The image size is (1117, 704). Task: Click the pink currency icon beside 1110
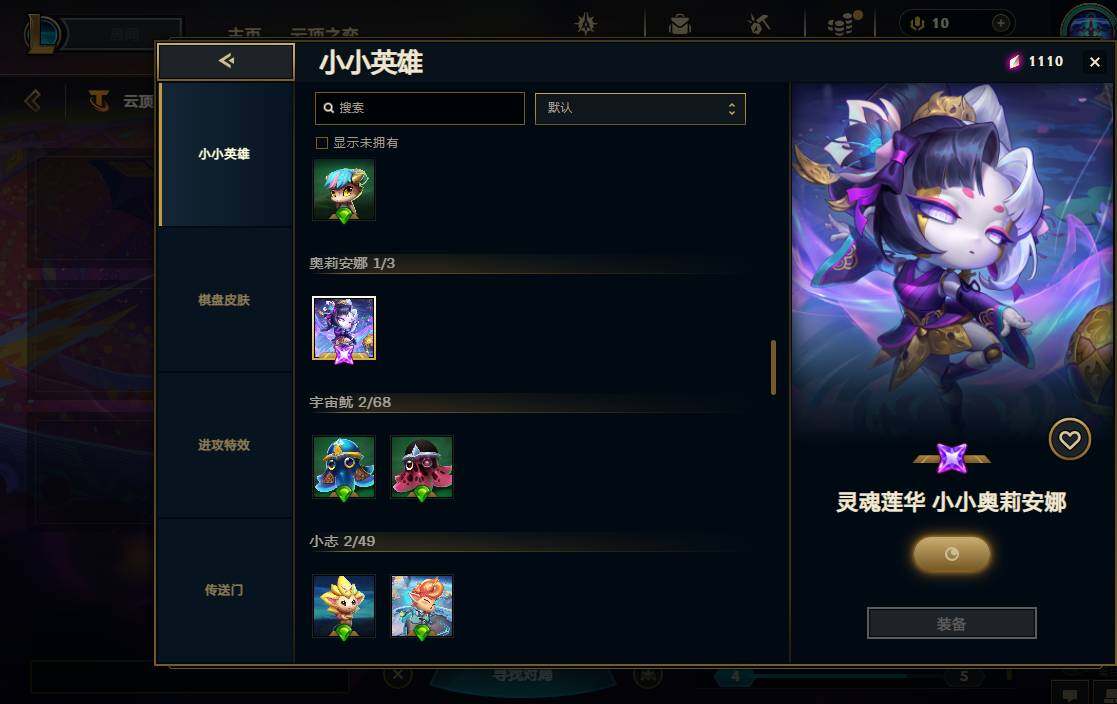click(1014, 62)
